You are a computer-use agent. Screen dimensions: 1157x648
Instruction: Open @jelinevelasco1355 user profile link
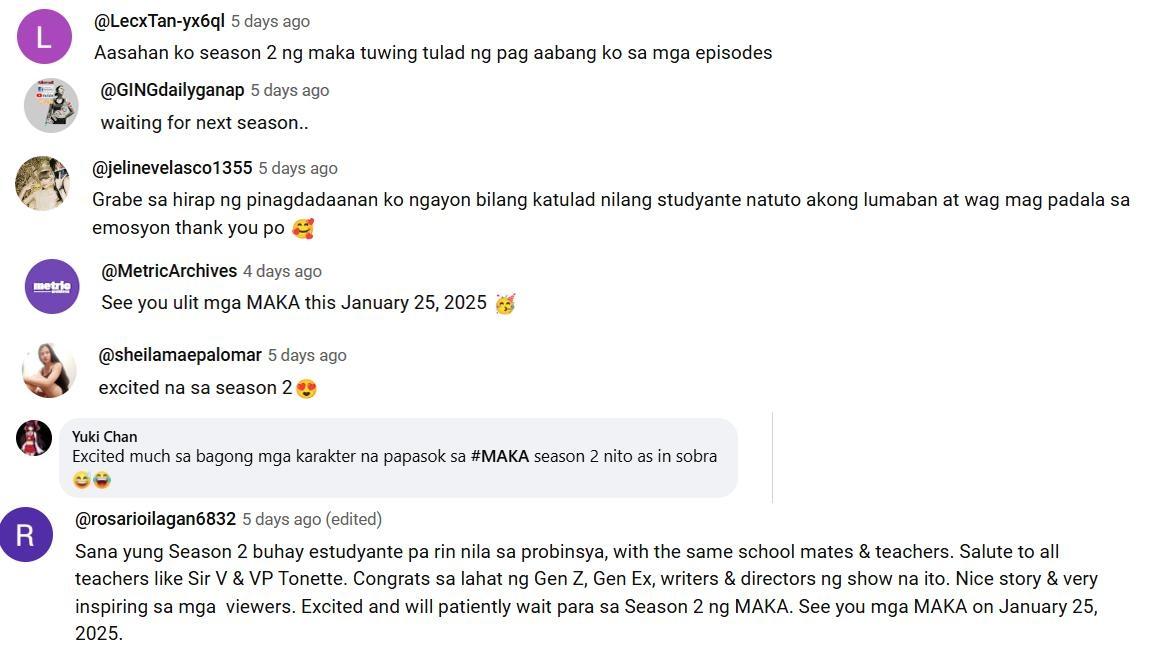[x=172, y=168]
